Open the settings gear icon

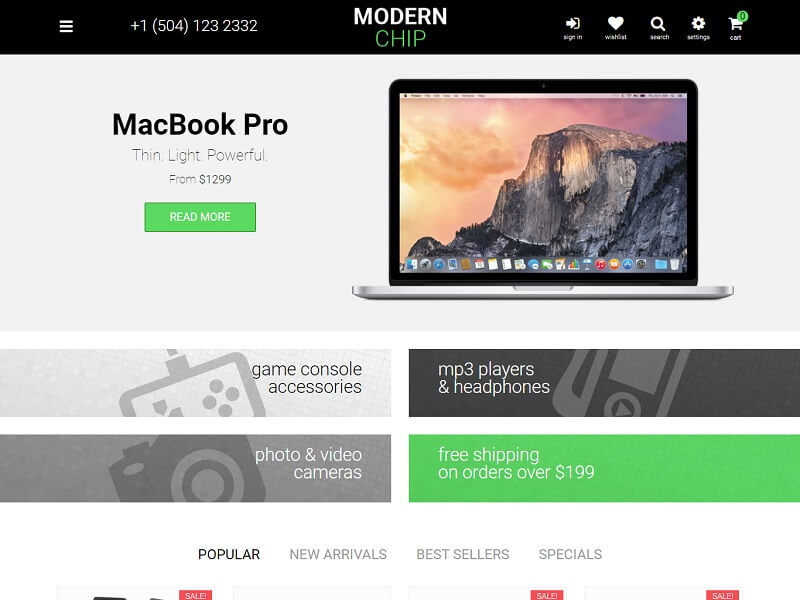(698, 23)
